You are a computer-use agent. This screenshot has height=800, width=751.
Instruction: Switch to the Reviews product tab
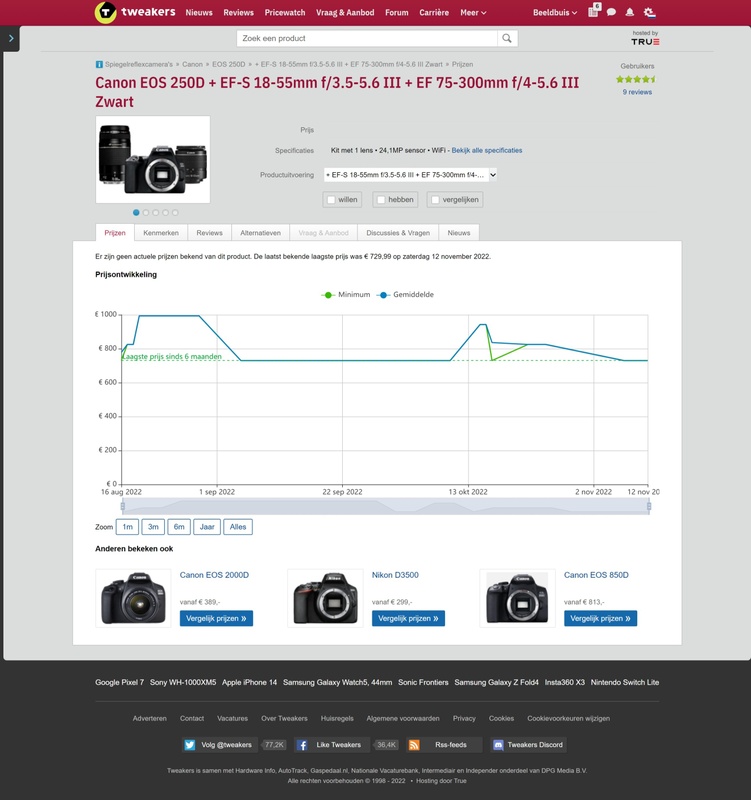tap(210, 233)
